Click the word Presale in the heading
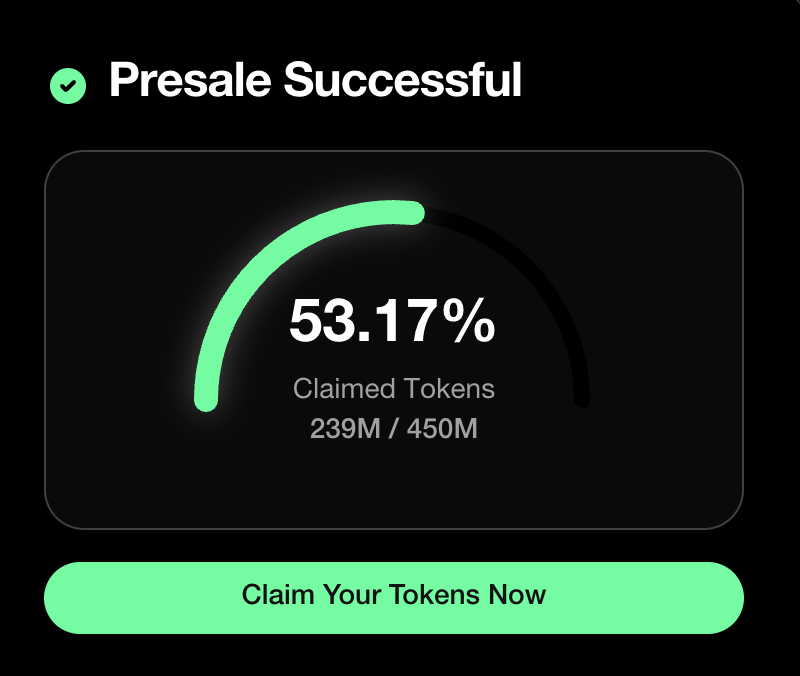Screen dimensions: 800x676 click(190, 80)
